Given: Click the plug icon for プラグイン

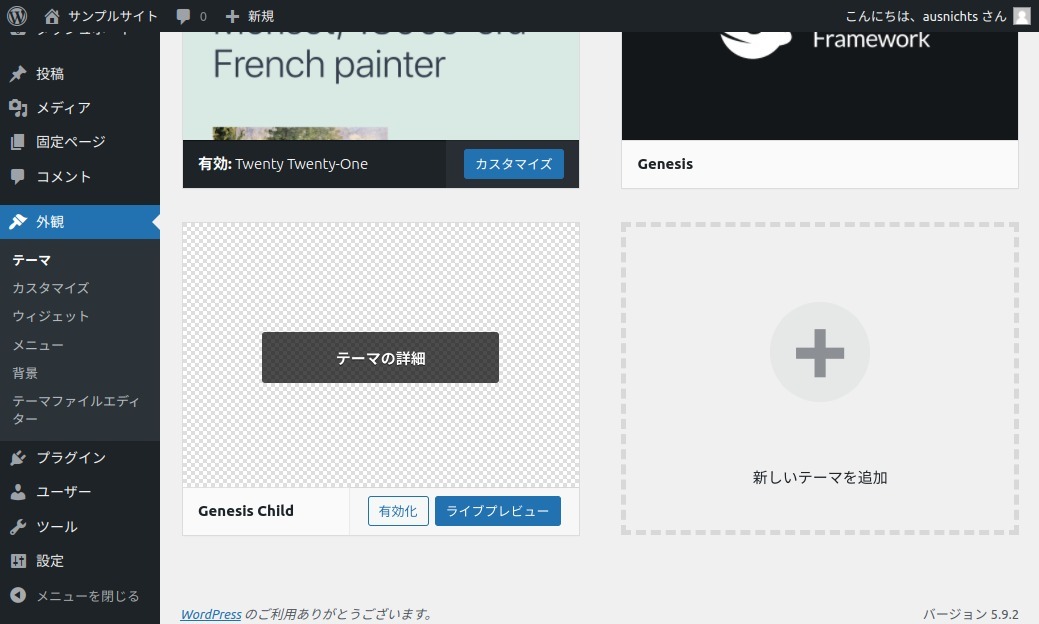Looking at the screenshot, I should pyautogui.click(x=18, y=458).
